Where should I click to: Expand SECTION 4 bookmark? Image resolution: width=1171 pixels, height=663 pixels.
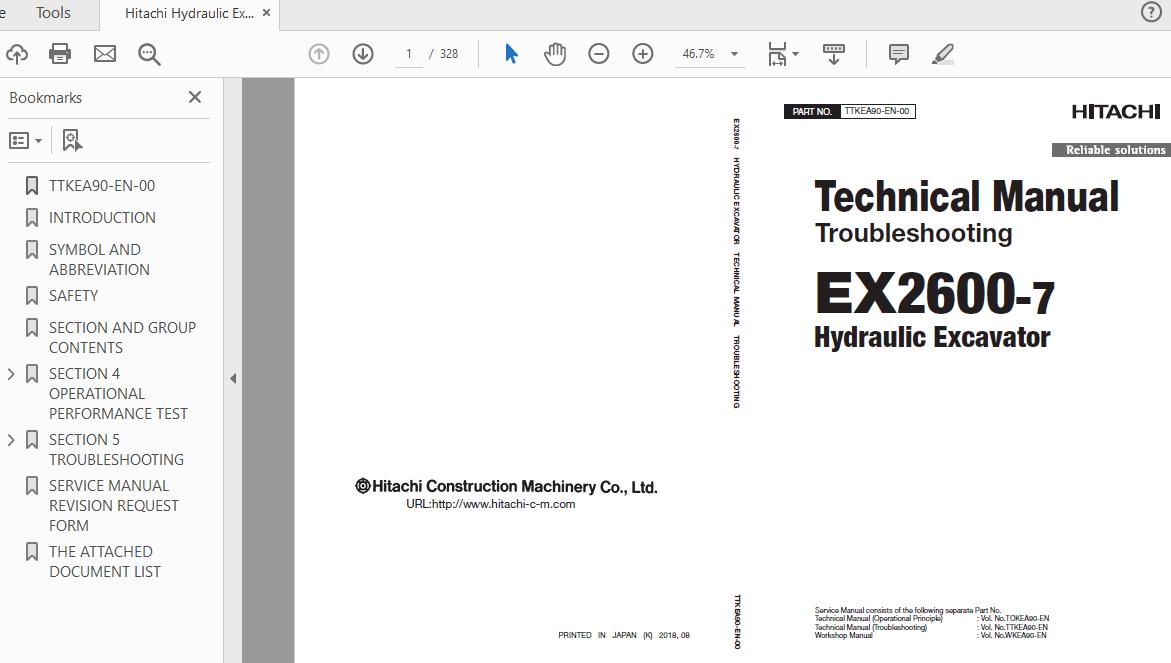[11, 374]
